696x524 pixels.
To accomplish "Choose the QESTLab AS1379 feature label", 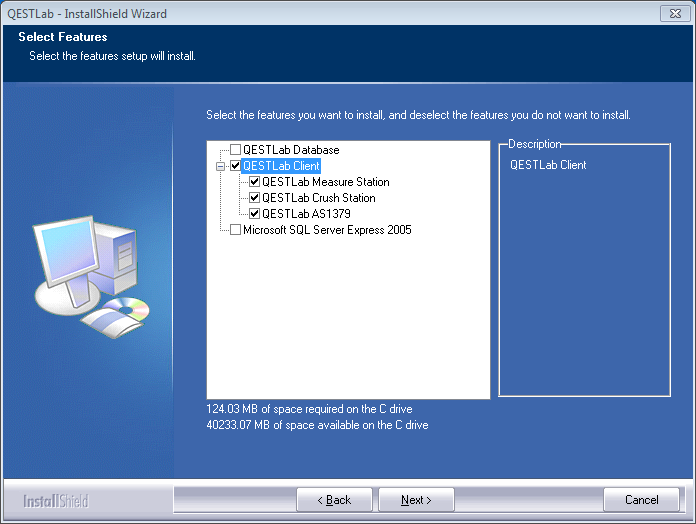I will pyautogui.click(x=306, y=214).
